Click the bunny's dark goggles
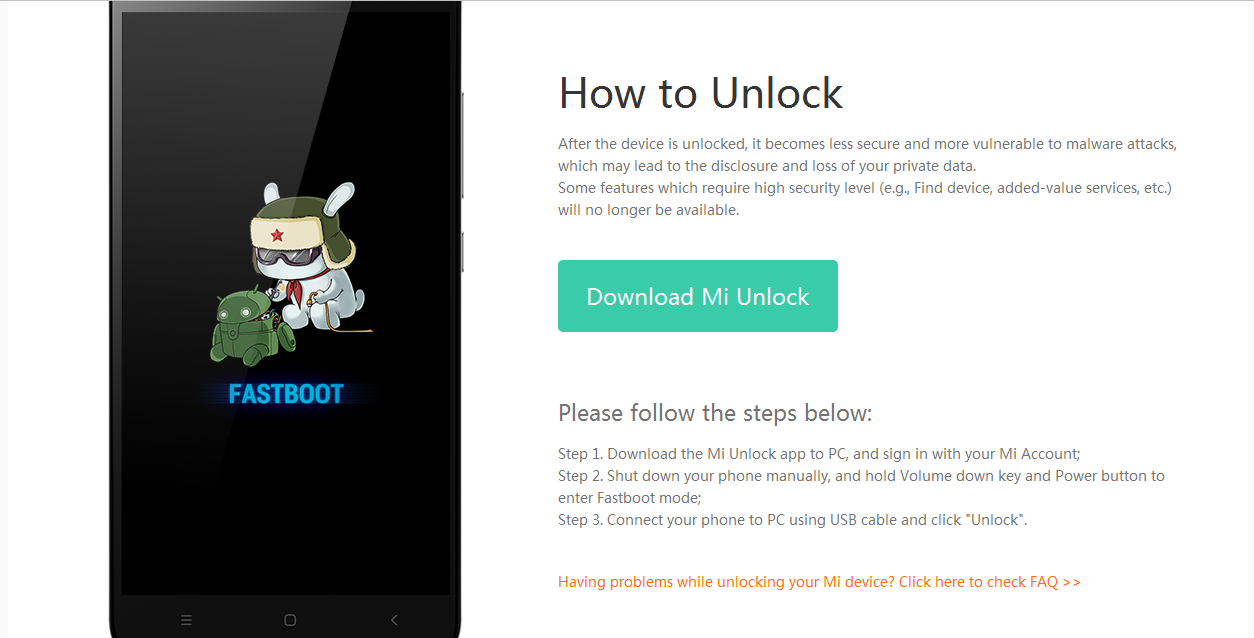 pos(287,260)
